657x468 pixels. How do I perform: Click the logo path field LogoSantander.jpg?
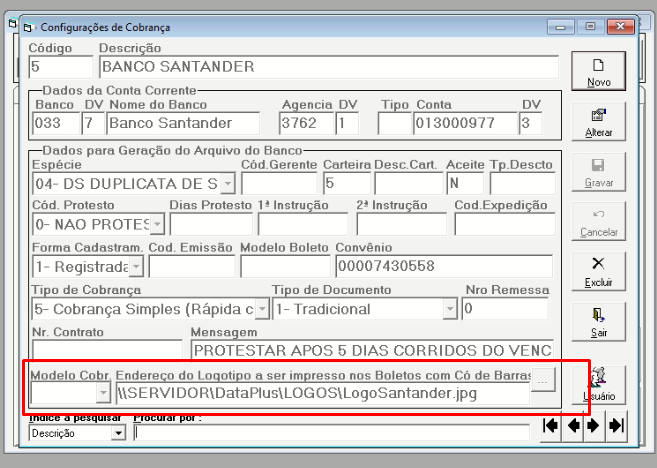click(323, 393)
